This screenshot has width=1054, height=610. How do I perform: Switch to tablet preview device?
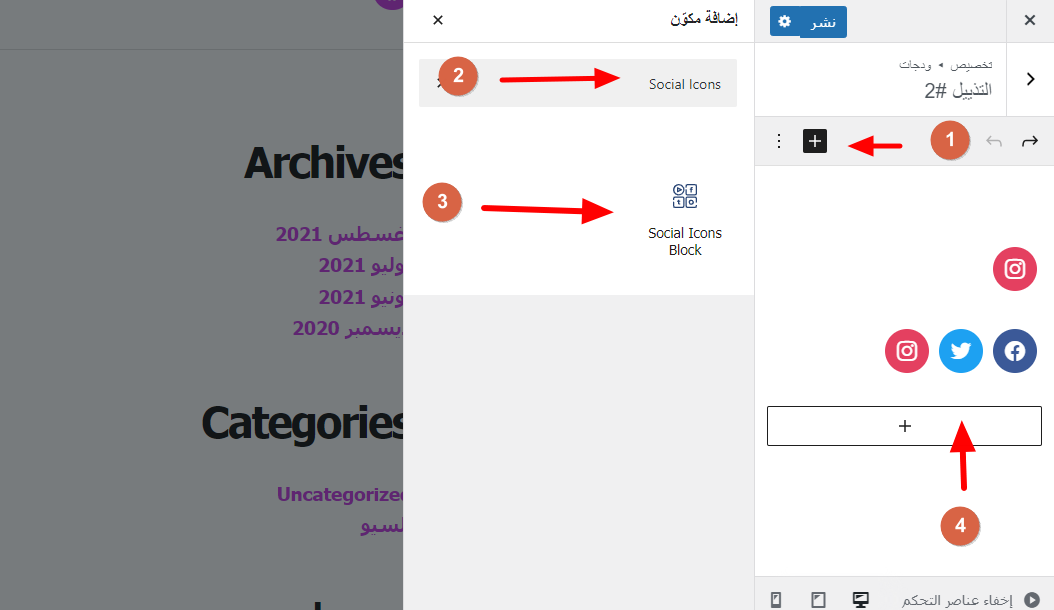click(818, 599)
